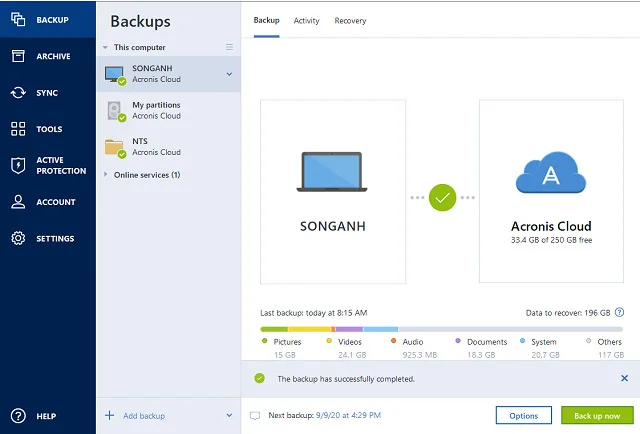The image size is (640, 434).
Task: Open the Archive box icon
Action: pos(18,56)
